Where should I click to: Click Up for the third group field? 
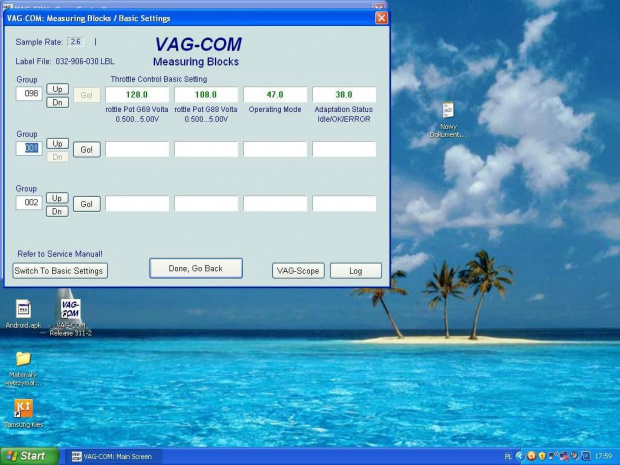click(x=57, y=198)
